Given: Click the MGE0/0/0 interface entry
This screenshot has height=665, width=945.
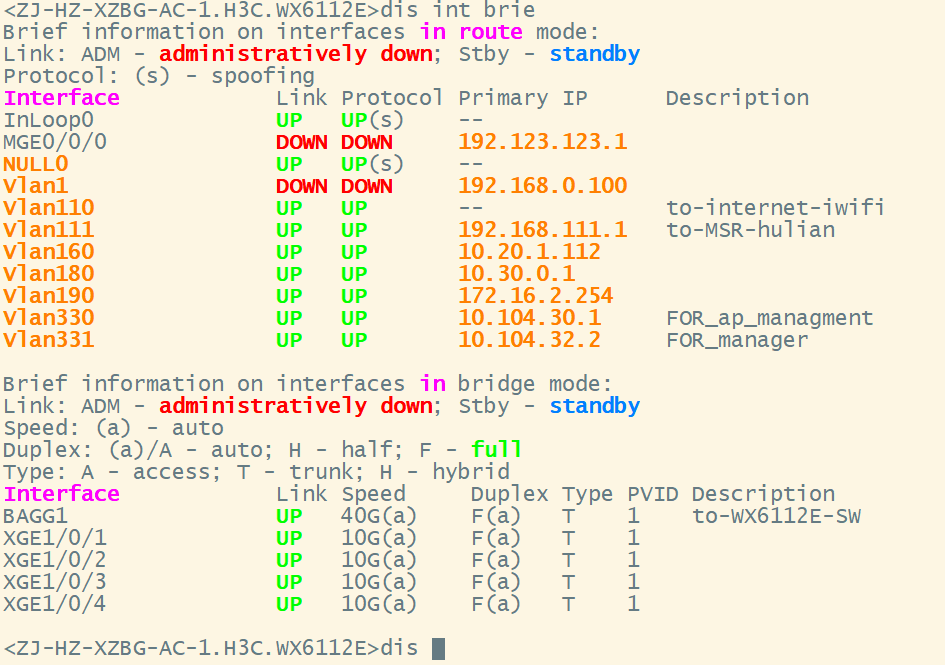Looking at the screenshot, I should 55,142.
